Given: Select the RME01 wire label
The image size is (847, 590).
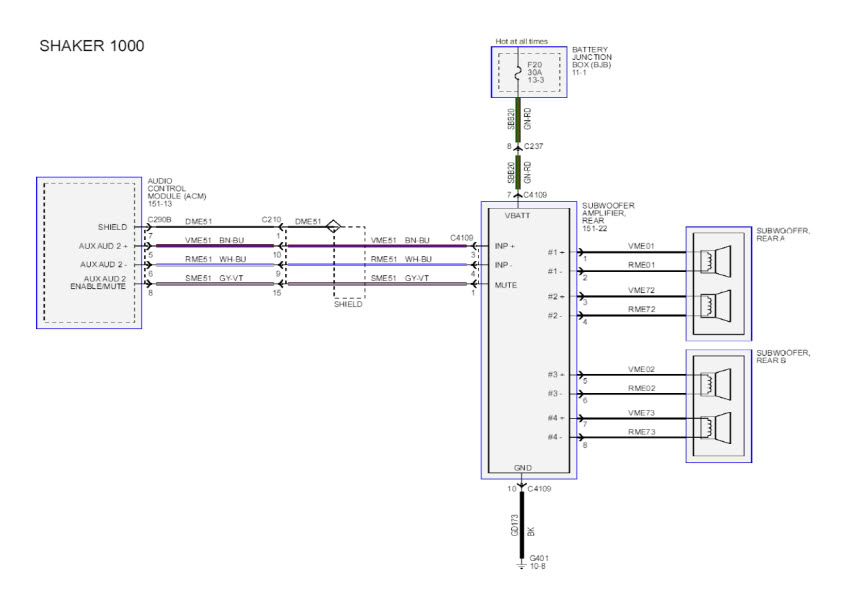Looking at the screenshot, I should pos(641,265).
